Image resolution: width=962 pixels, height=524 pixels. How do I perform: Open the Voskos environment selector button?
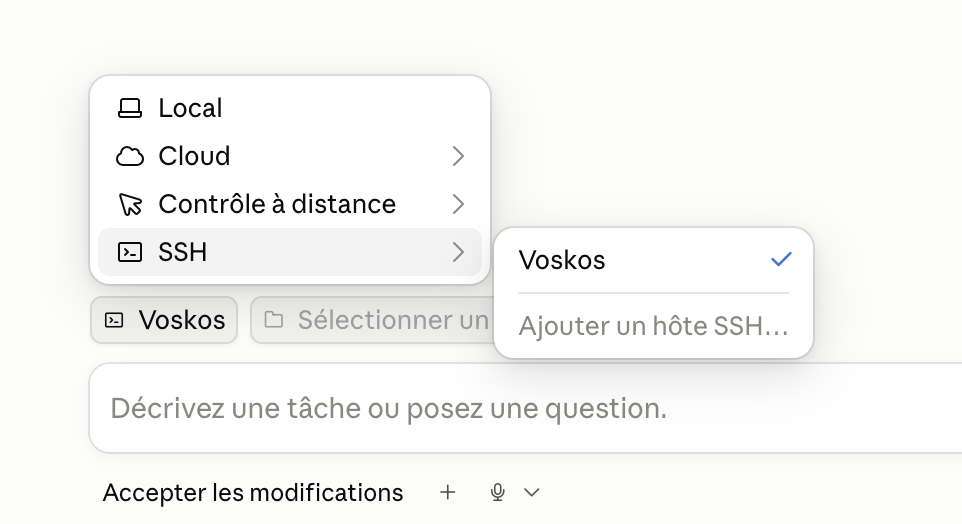click(164, 320)
